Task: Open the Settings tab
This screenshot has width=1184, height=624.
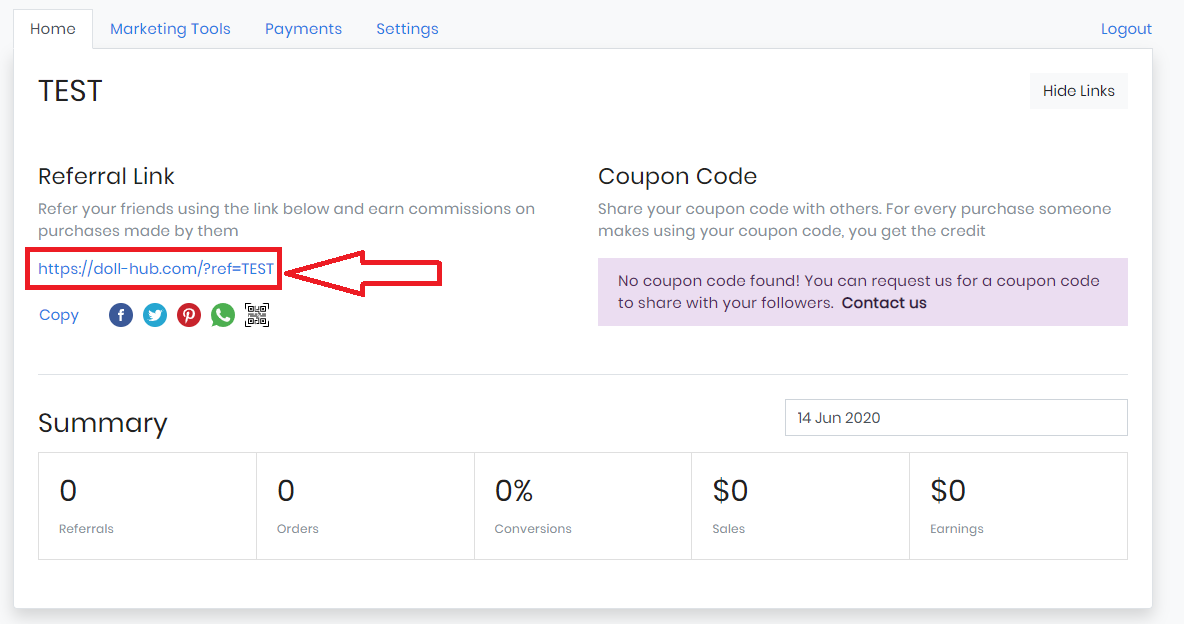Action: [407, 29]
